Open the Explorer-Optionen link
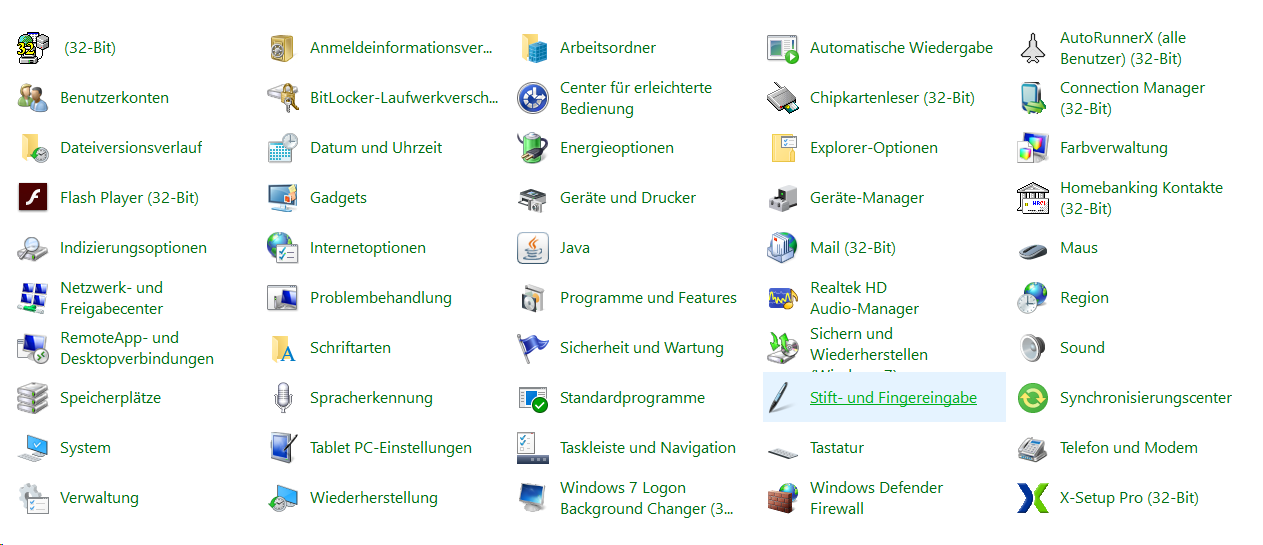Viewport: 1263px width, 545px height. pyautogui.click(x=874, y=148)
